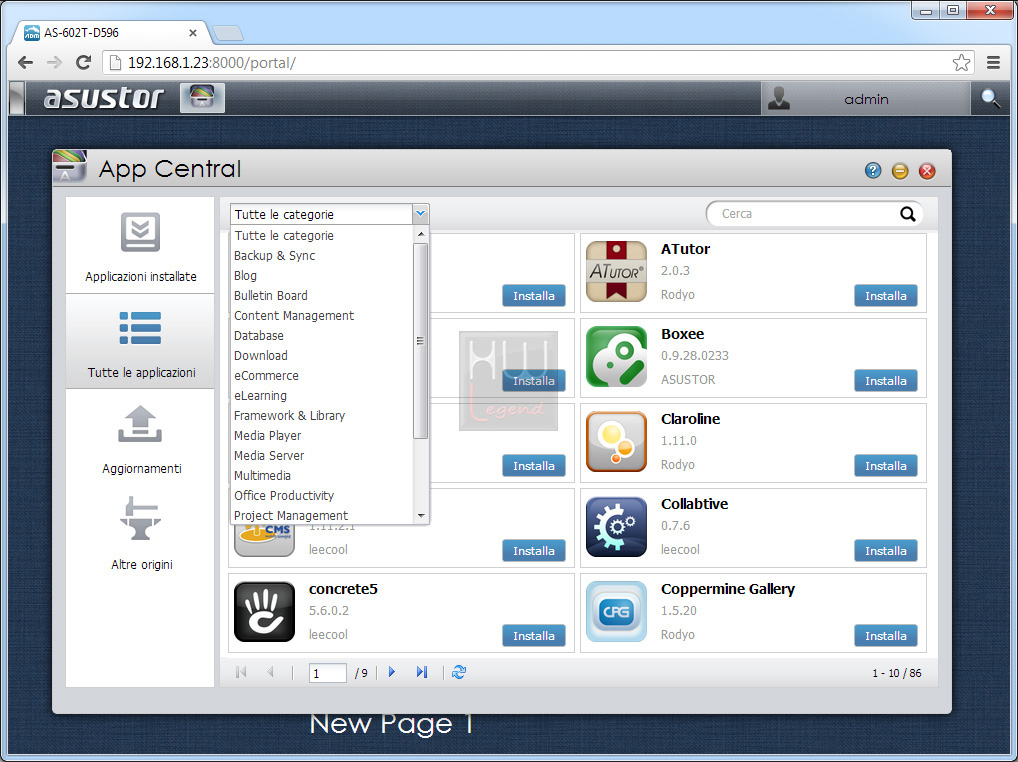Click the ATutor app icon
Image resolution: width=1018 pixels, height=762 pixels.
point(616,271)
